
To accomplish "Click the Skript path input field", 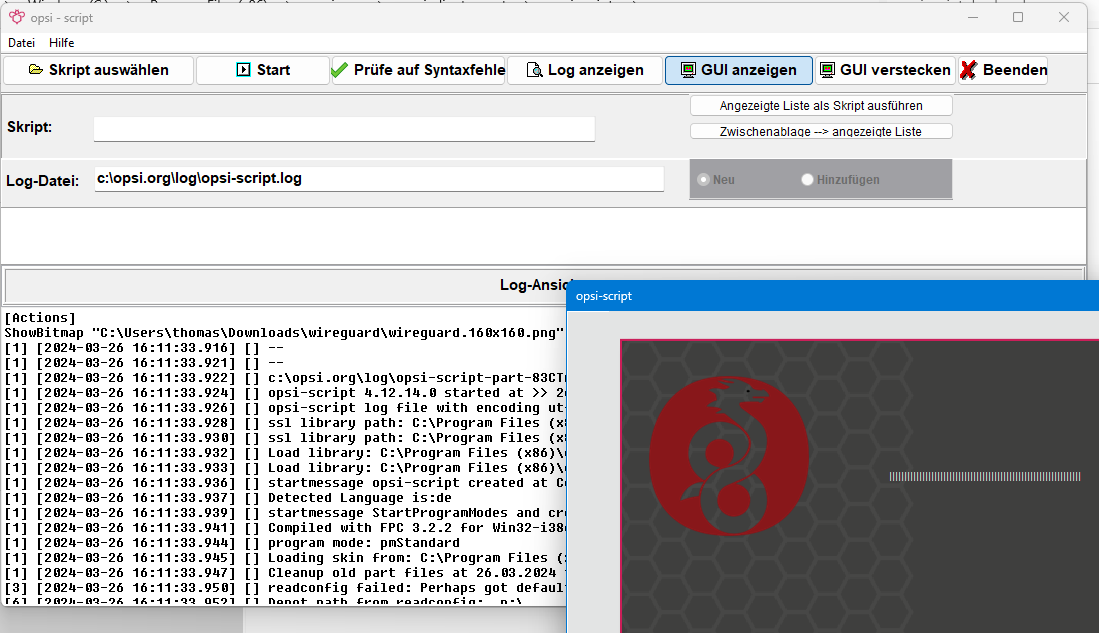I will 344,129.
